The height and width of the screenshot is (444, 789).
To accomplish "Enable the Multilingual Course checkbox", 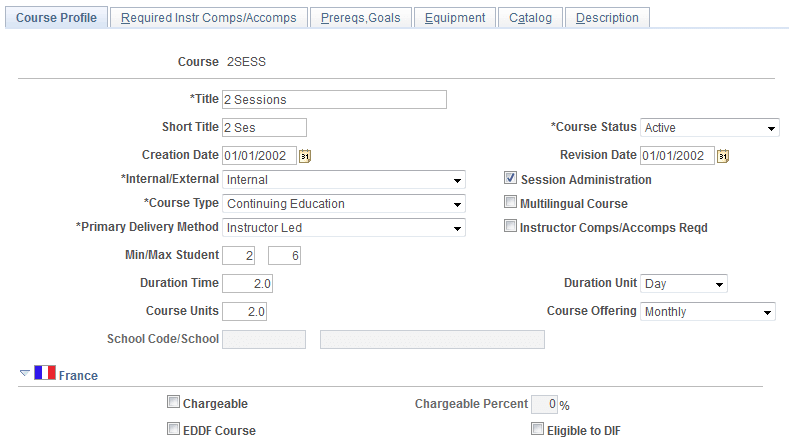I will pos(510,202).
